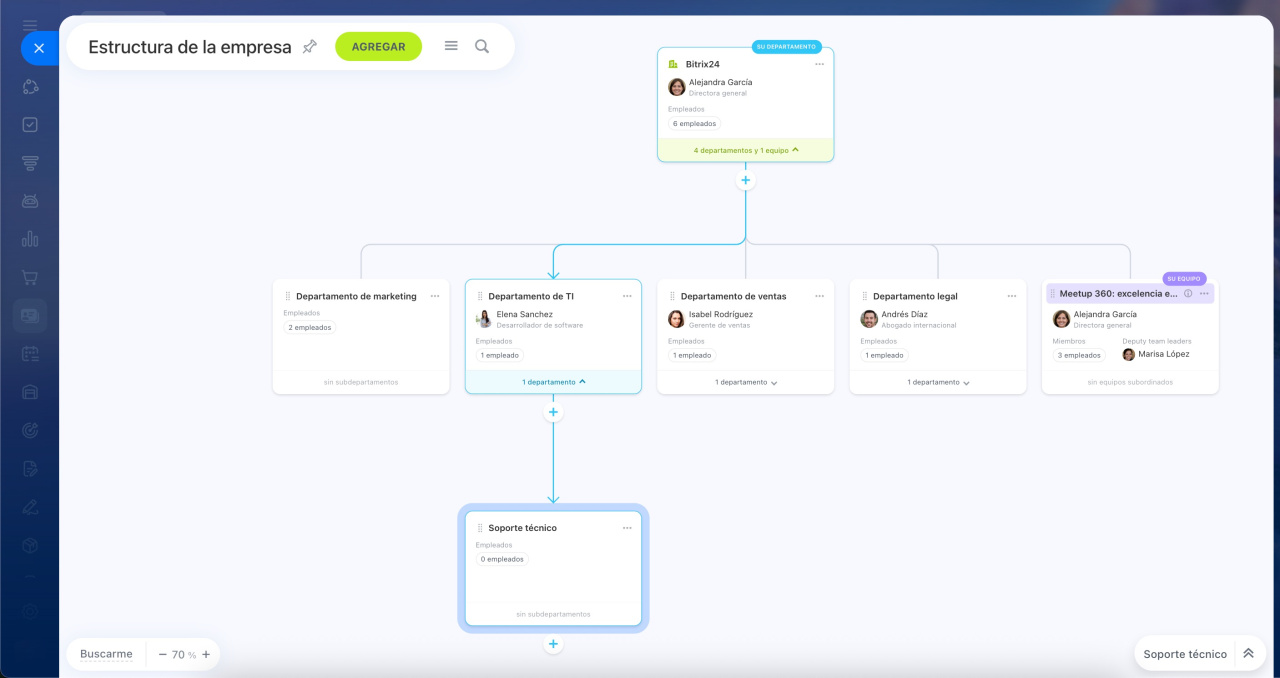Viewport: 1280px width, 678px height.
Task: Open marketing's 2 empleados list
Action: [310, 327]
